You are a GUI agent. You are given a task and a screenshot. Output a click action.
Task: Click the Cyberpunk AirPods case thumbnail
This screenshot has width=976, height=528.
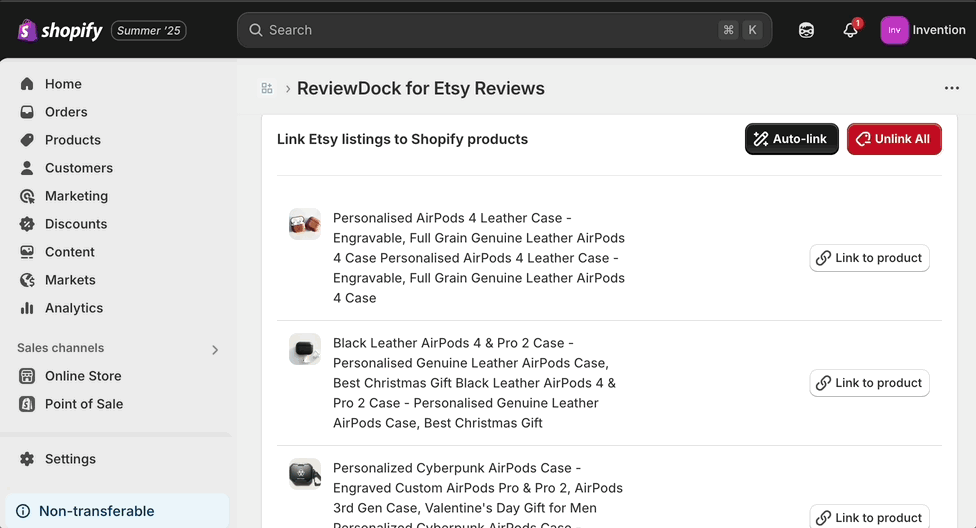(x=305, y=474)
